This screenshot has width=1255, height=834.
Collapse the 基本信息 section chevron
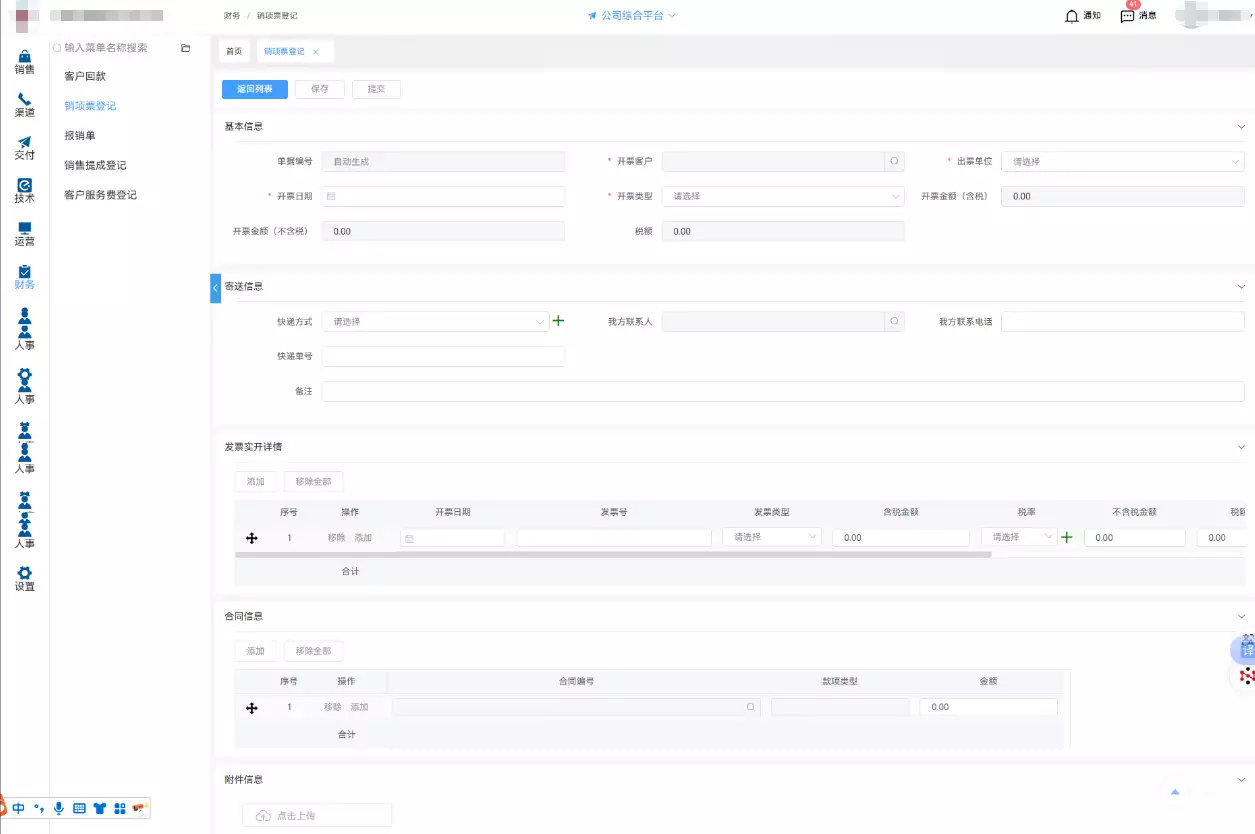1241,127
